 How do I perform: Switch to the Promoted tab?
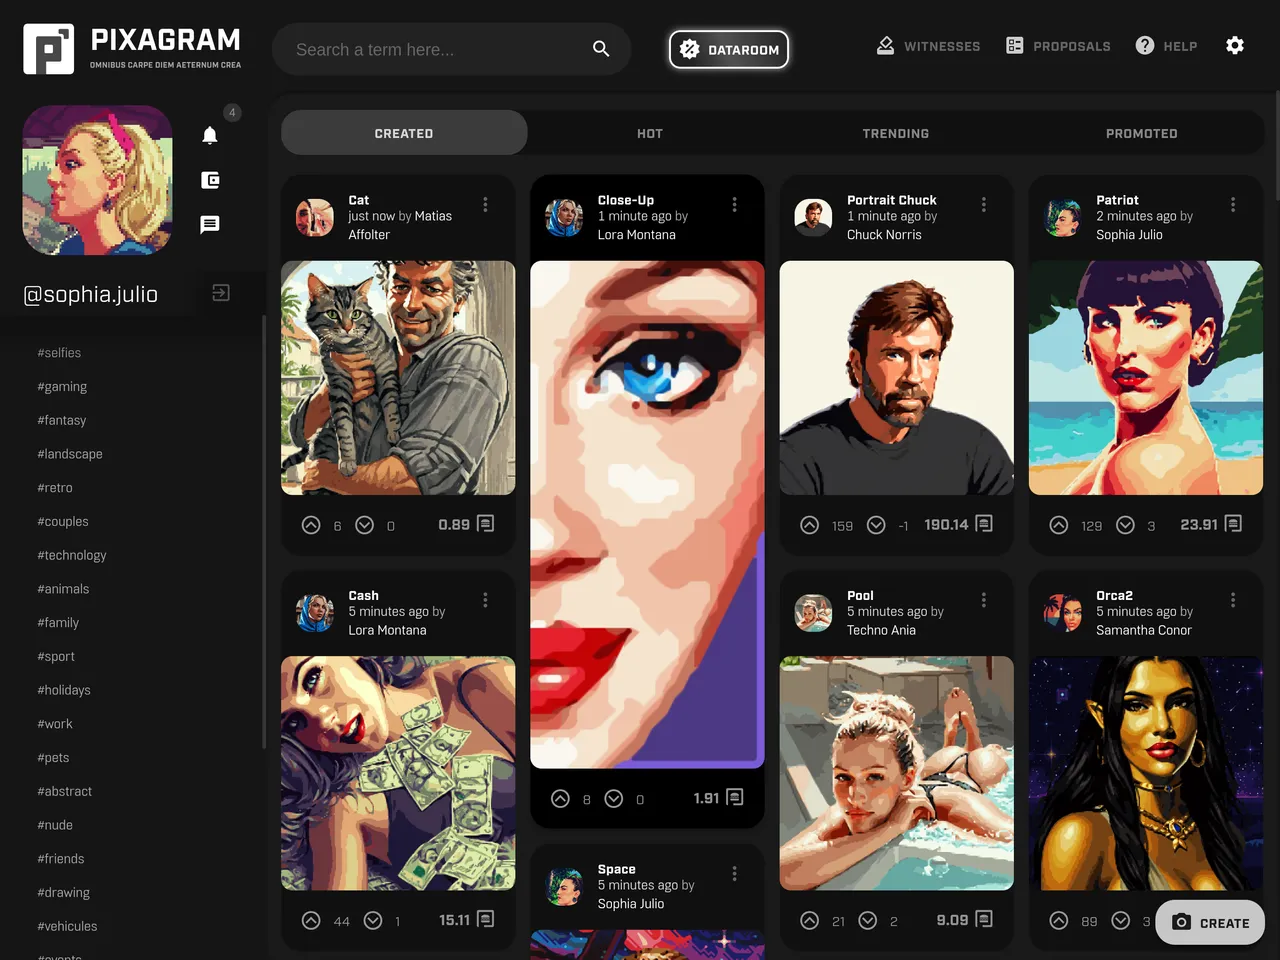1142,133
